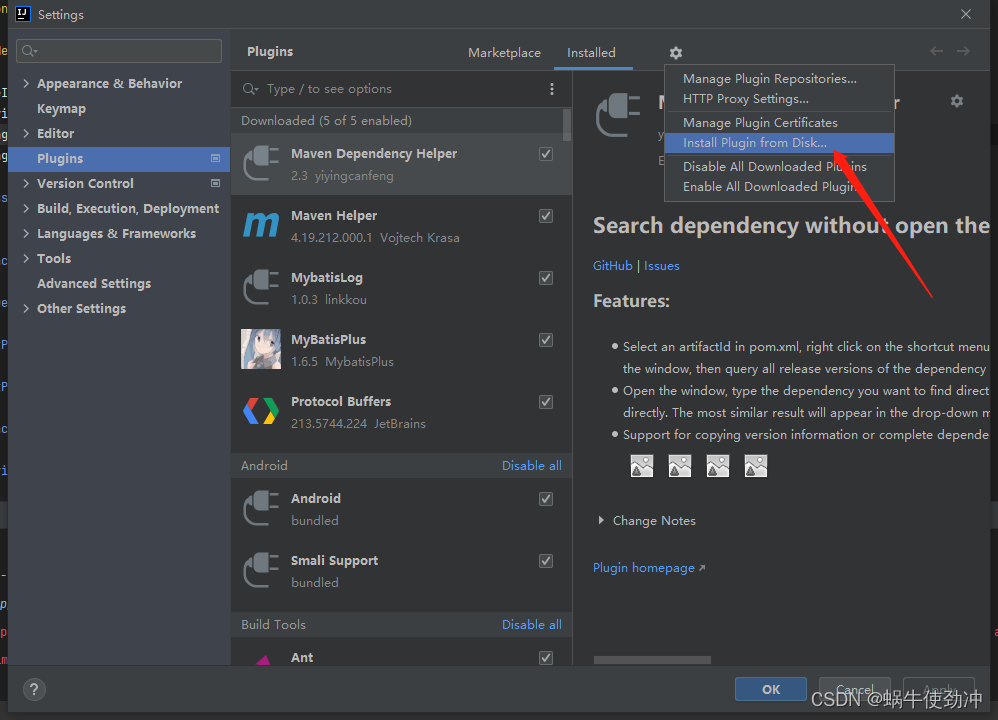Click the MyBatisPlus anime avatar icon
The image size is (998, 720).
click(261, 349)
